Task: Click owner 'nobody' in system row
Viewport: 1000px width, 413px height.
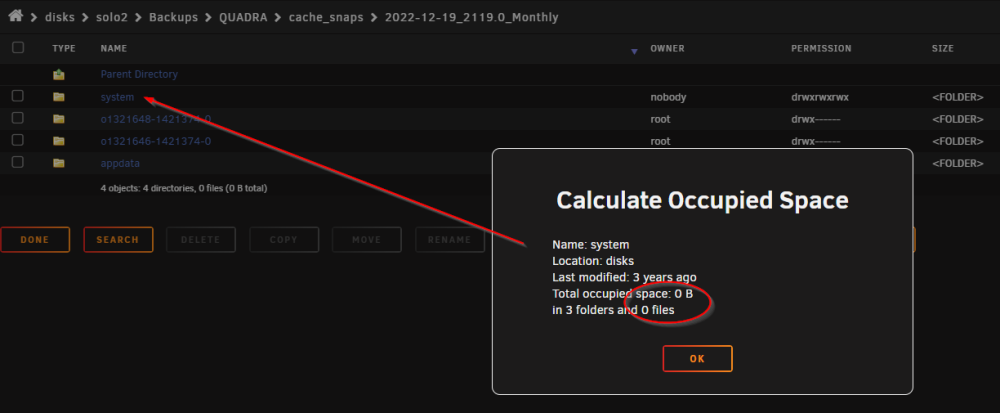Action: [668, 98]
